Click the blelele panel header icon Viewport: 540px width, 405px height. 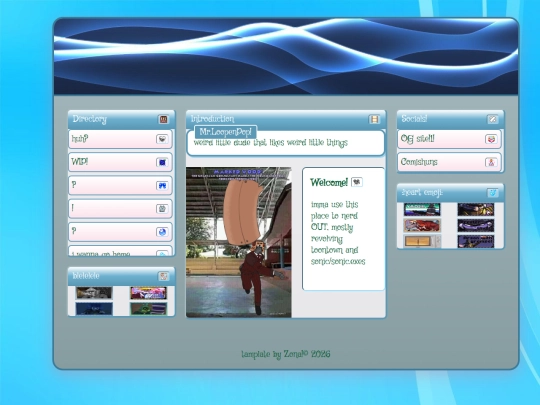[x=163, y=276]
